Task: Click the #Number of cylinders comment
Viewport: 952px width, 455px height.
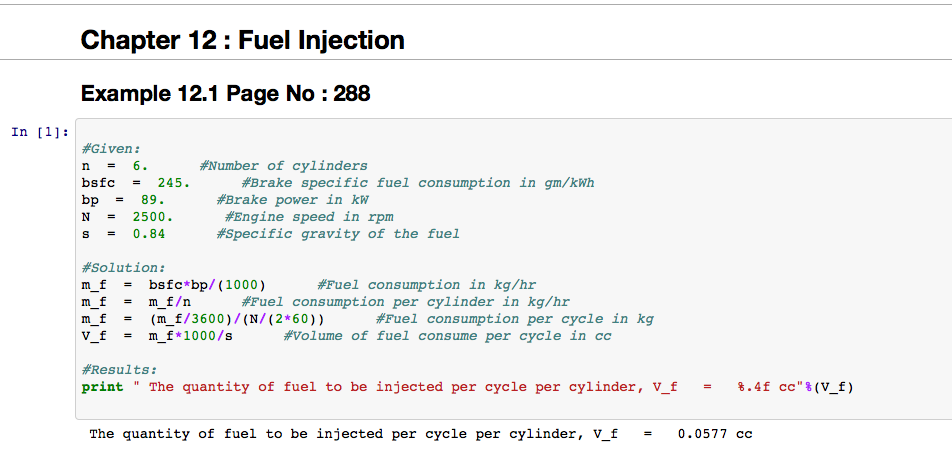Action: pyautogui.click(x=283, y=165)
